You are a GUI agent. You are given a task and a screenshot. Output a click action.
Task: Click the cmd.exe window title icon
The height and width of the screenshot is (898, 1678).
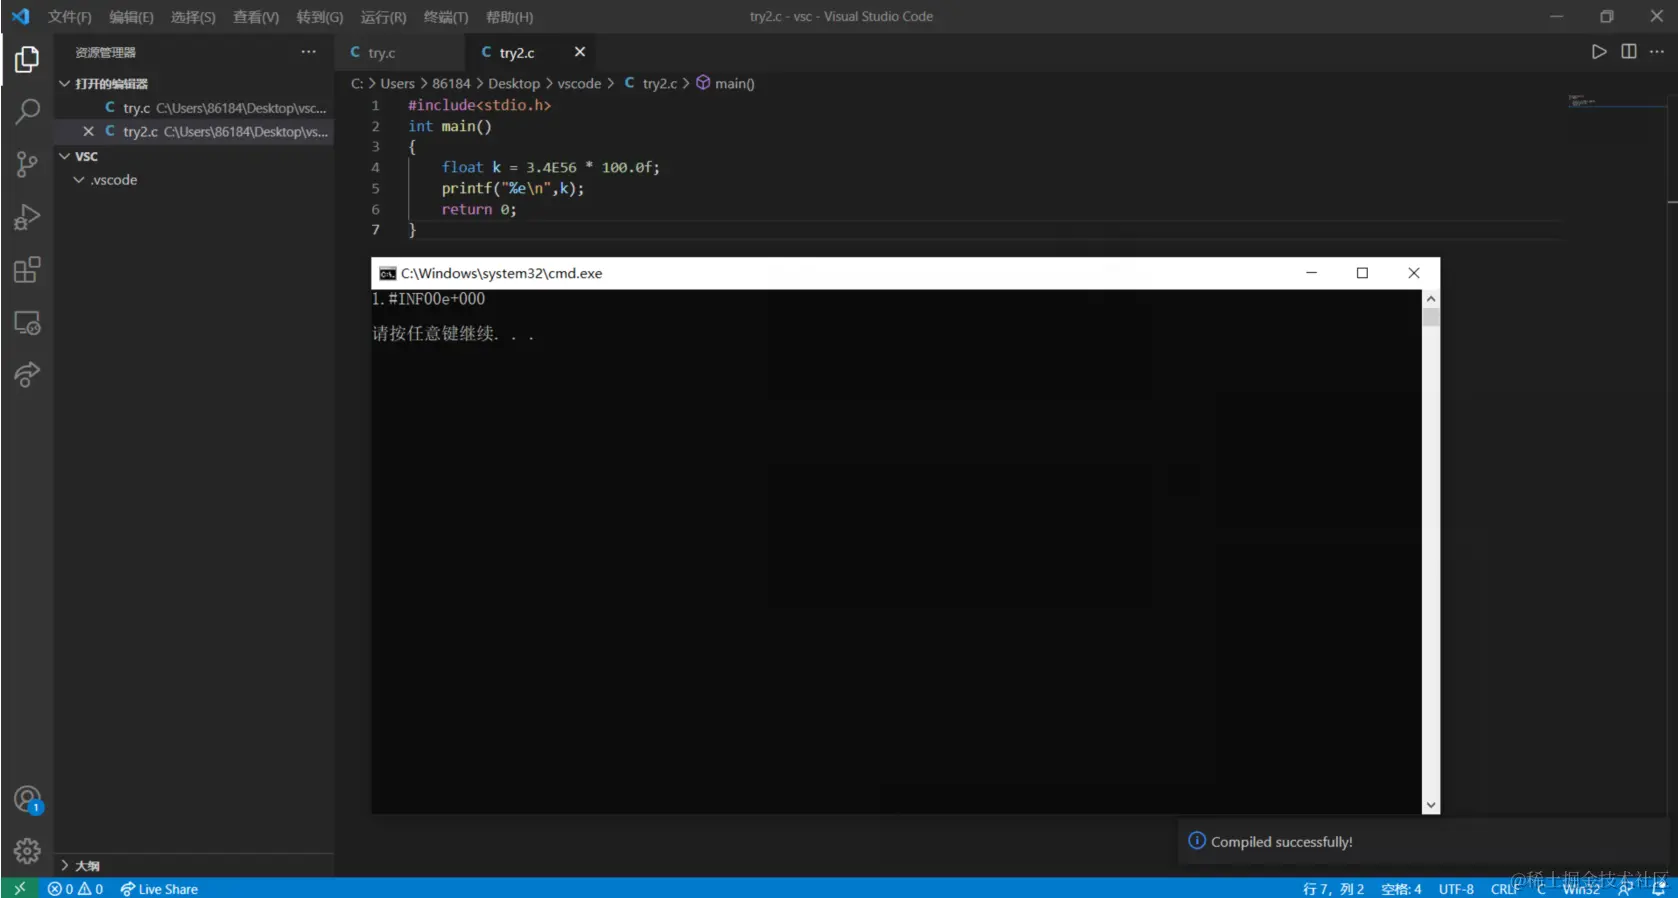pyautogui.click(x=387, y=273)
